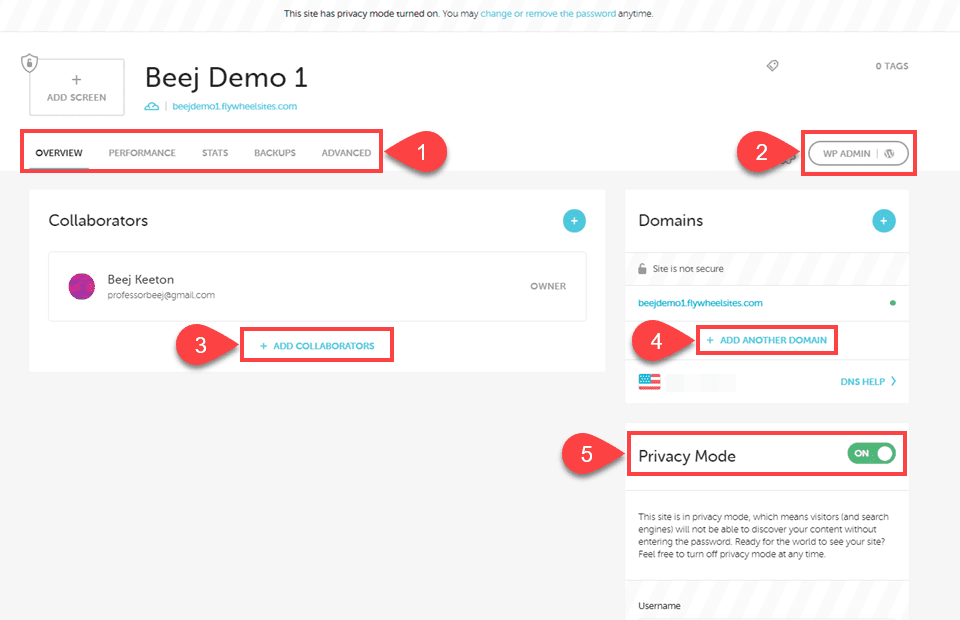
Task: Turn off Privacy Mode
Action: click(871, 453)
